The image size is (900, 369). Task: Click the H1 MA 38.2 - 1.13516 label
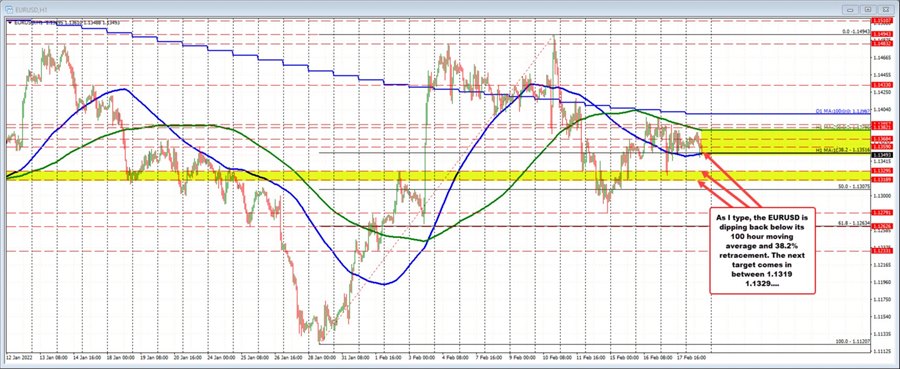tap(843, 150)
